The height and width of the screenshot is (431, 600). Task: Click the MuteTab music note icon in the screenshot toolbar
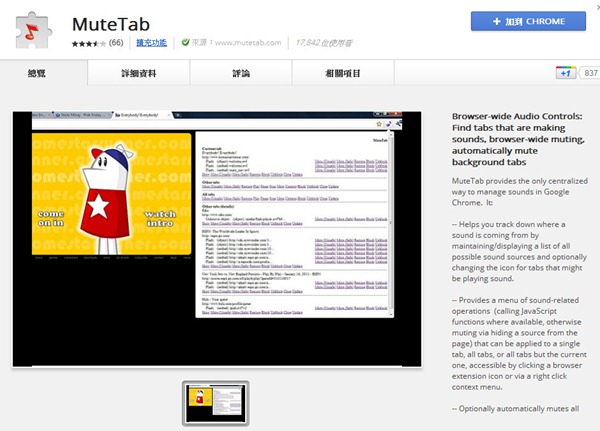389,124
